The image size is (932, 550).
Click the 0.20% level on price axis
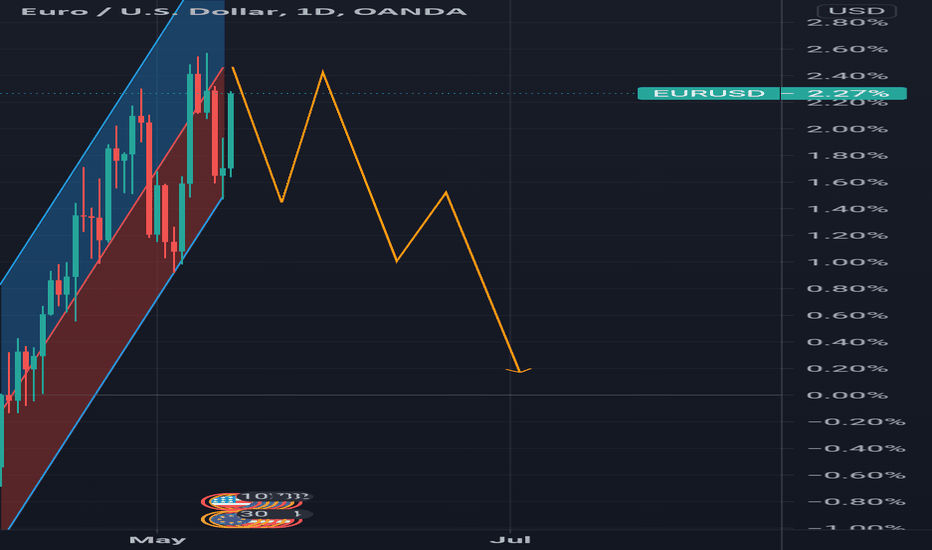(x=847, y=369)
